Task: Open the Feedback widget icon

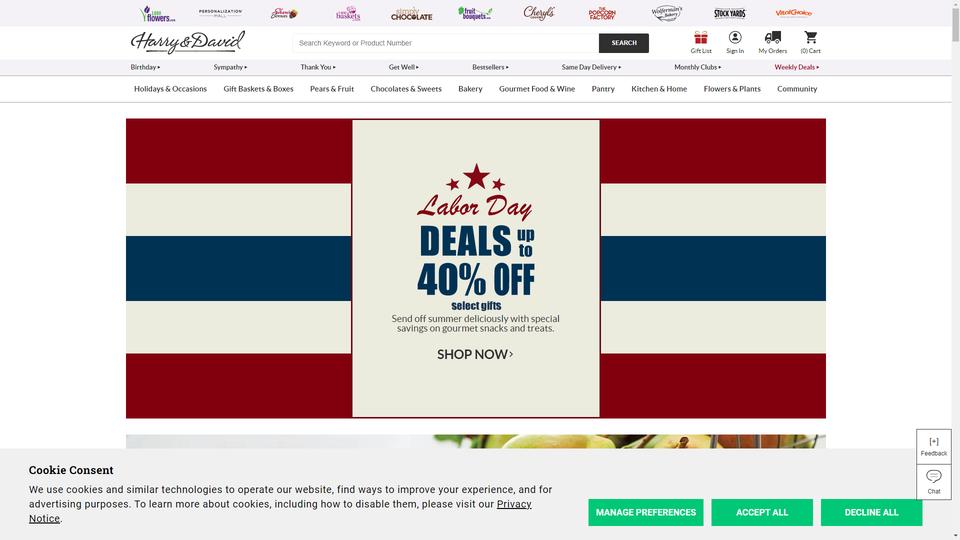Action: click(934, 442)
